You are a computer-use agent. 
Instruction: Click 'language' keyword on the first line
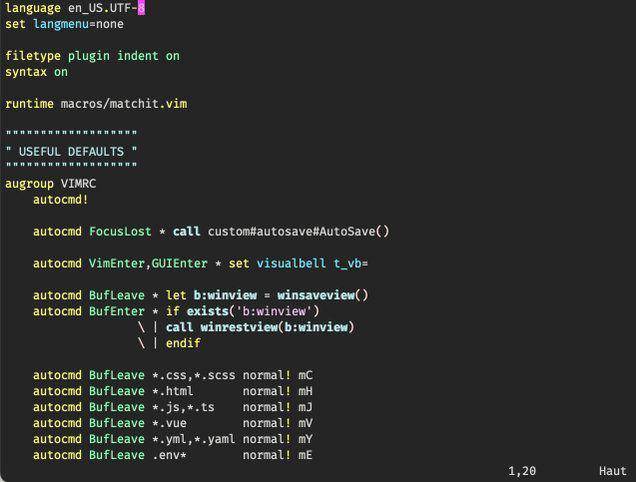point(33,8)
